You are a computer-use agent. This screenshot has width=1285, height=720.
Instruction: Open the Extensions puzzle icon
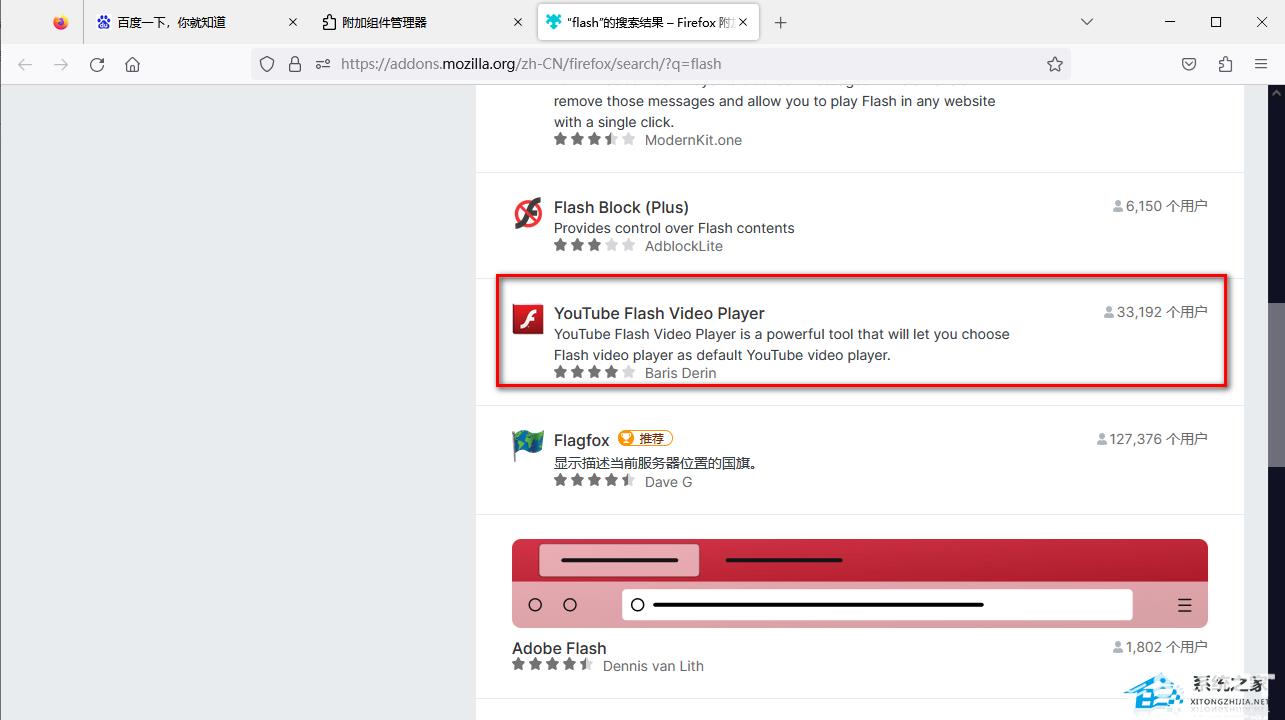coord(1225,64)
